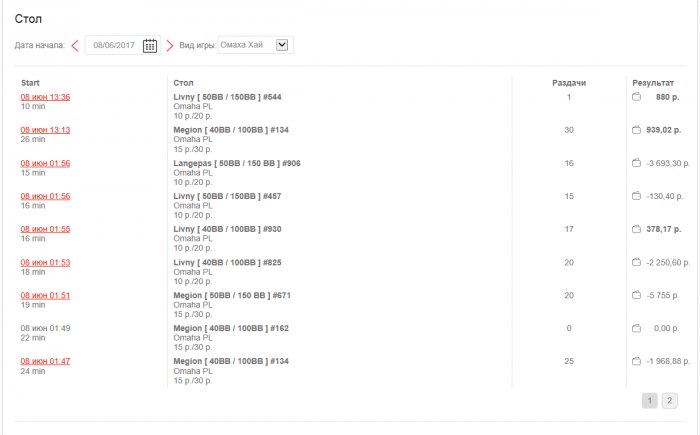Viewport: 700px width, 435px height.
Task: Open session 08 июн 01:51
Action: [45, 295]
